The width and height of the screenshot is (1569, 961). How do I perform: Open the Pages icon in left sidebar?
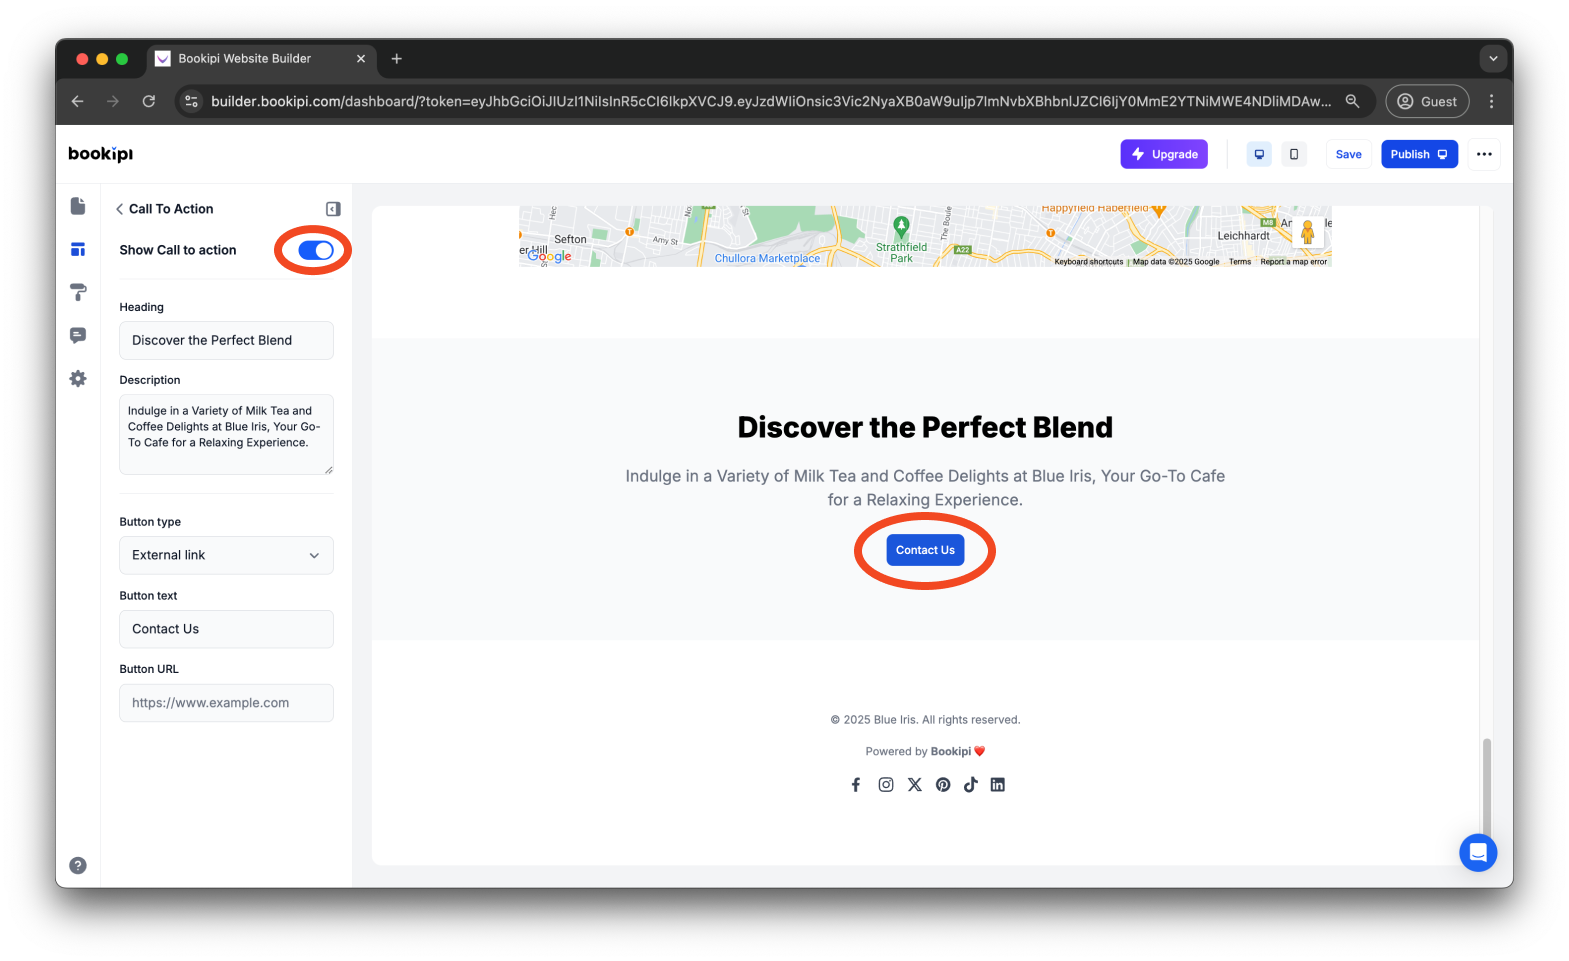click(x=78, y=206)
